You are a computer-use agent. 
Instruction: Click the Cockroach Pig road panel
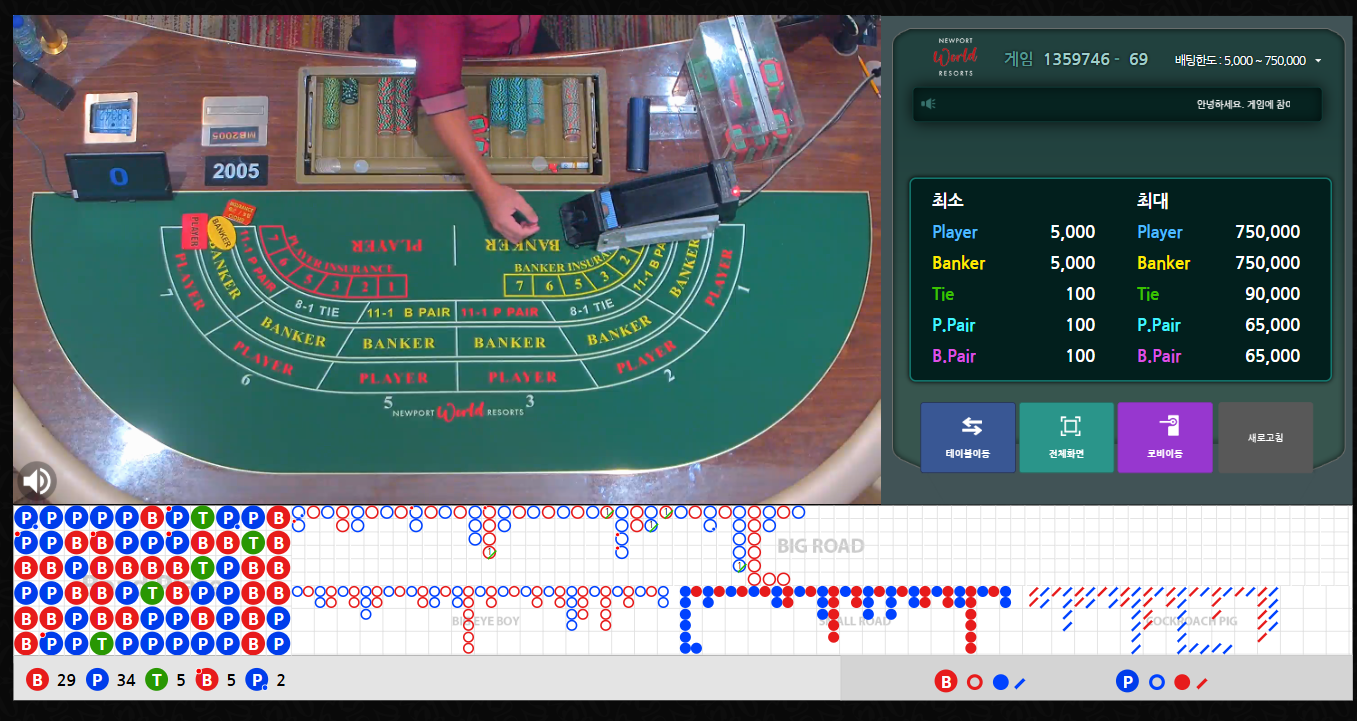tap(1188, 620)
